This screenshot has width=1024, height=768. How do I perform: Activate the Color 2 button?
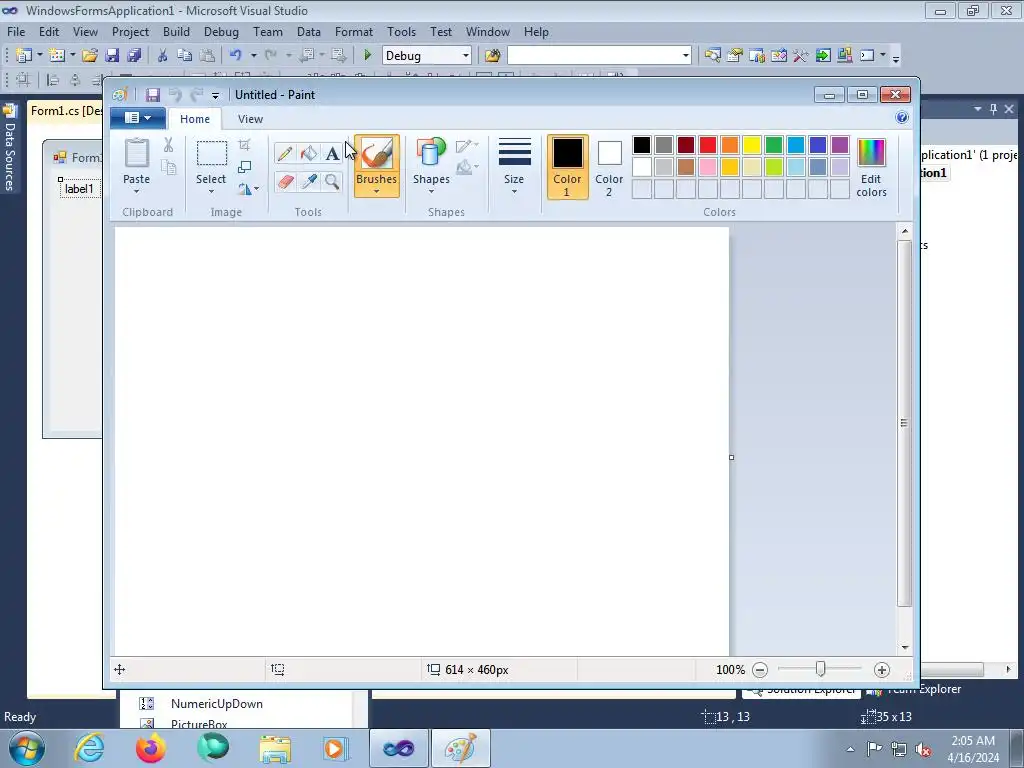[609, 167]
